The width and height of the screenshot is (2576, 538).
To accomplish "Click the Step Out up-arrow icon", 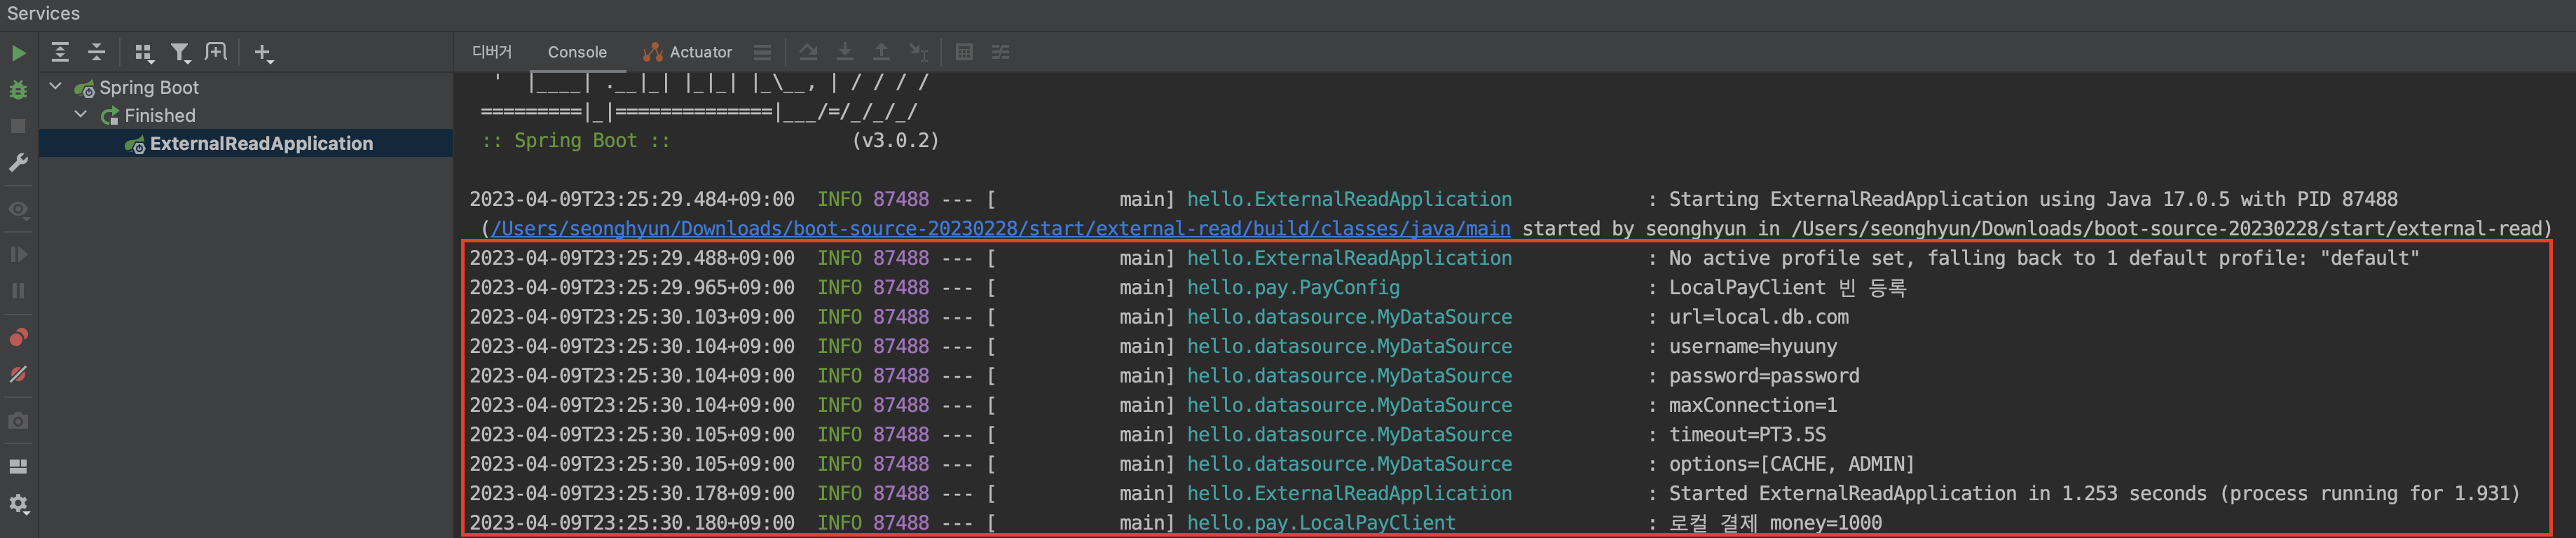I will tap(881, 52).
